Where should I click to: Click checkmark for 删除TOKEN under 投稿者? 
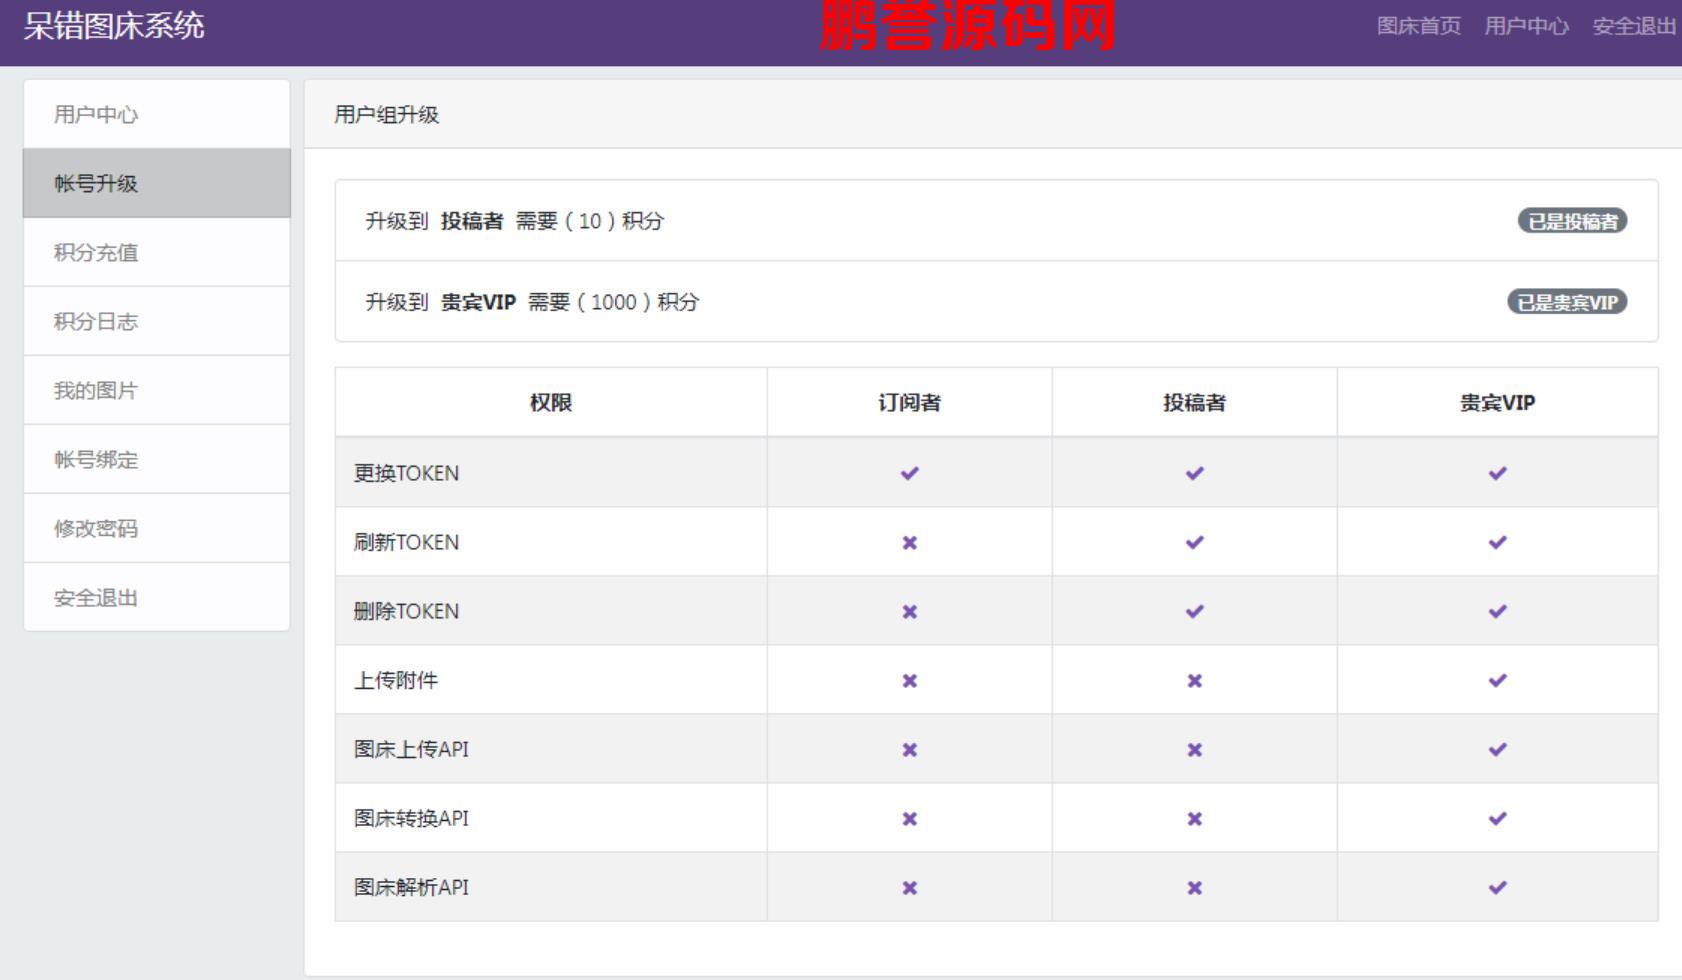(x=1194, y=611)
